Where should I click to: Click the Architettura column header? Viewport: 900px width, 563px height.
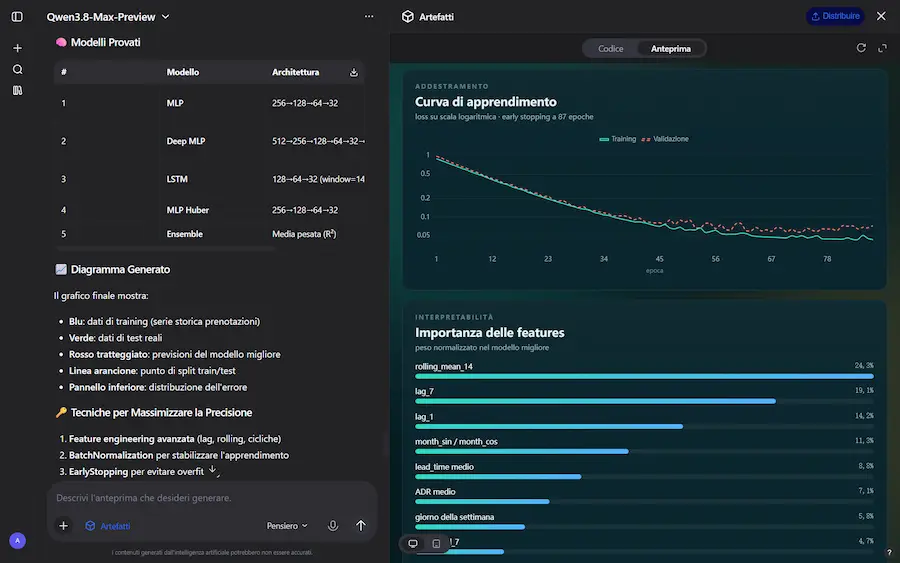click(295, 72)
